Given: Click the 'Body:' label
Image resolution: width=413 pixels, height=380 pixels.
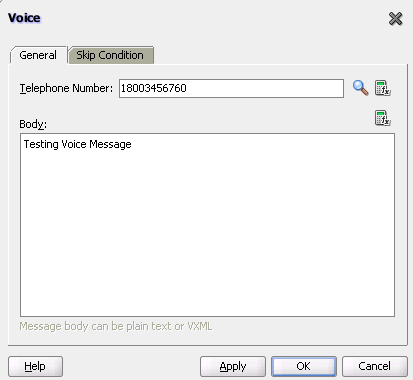Looking at the screenshot, I should pos(33,124).
